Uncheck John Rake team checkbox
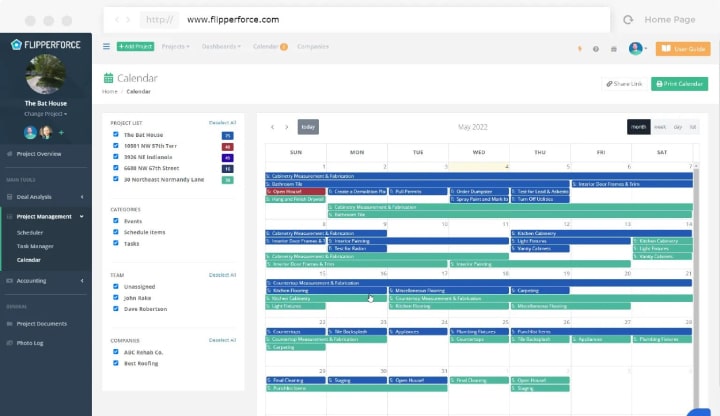Viewport: 720px width, 416px height. 116,298
